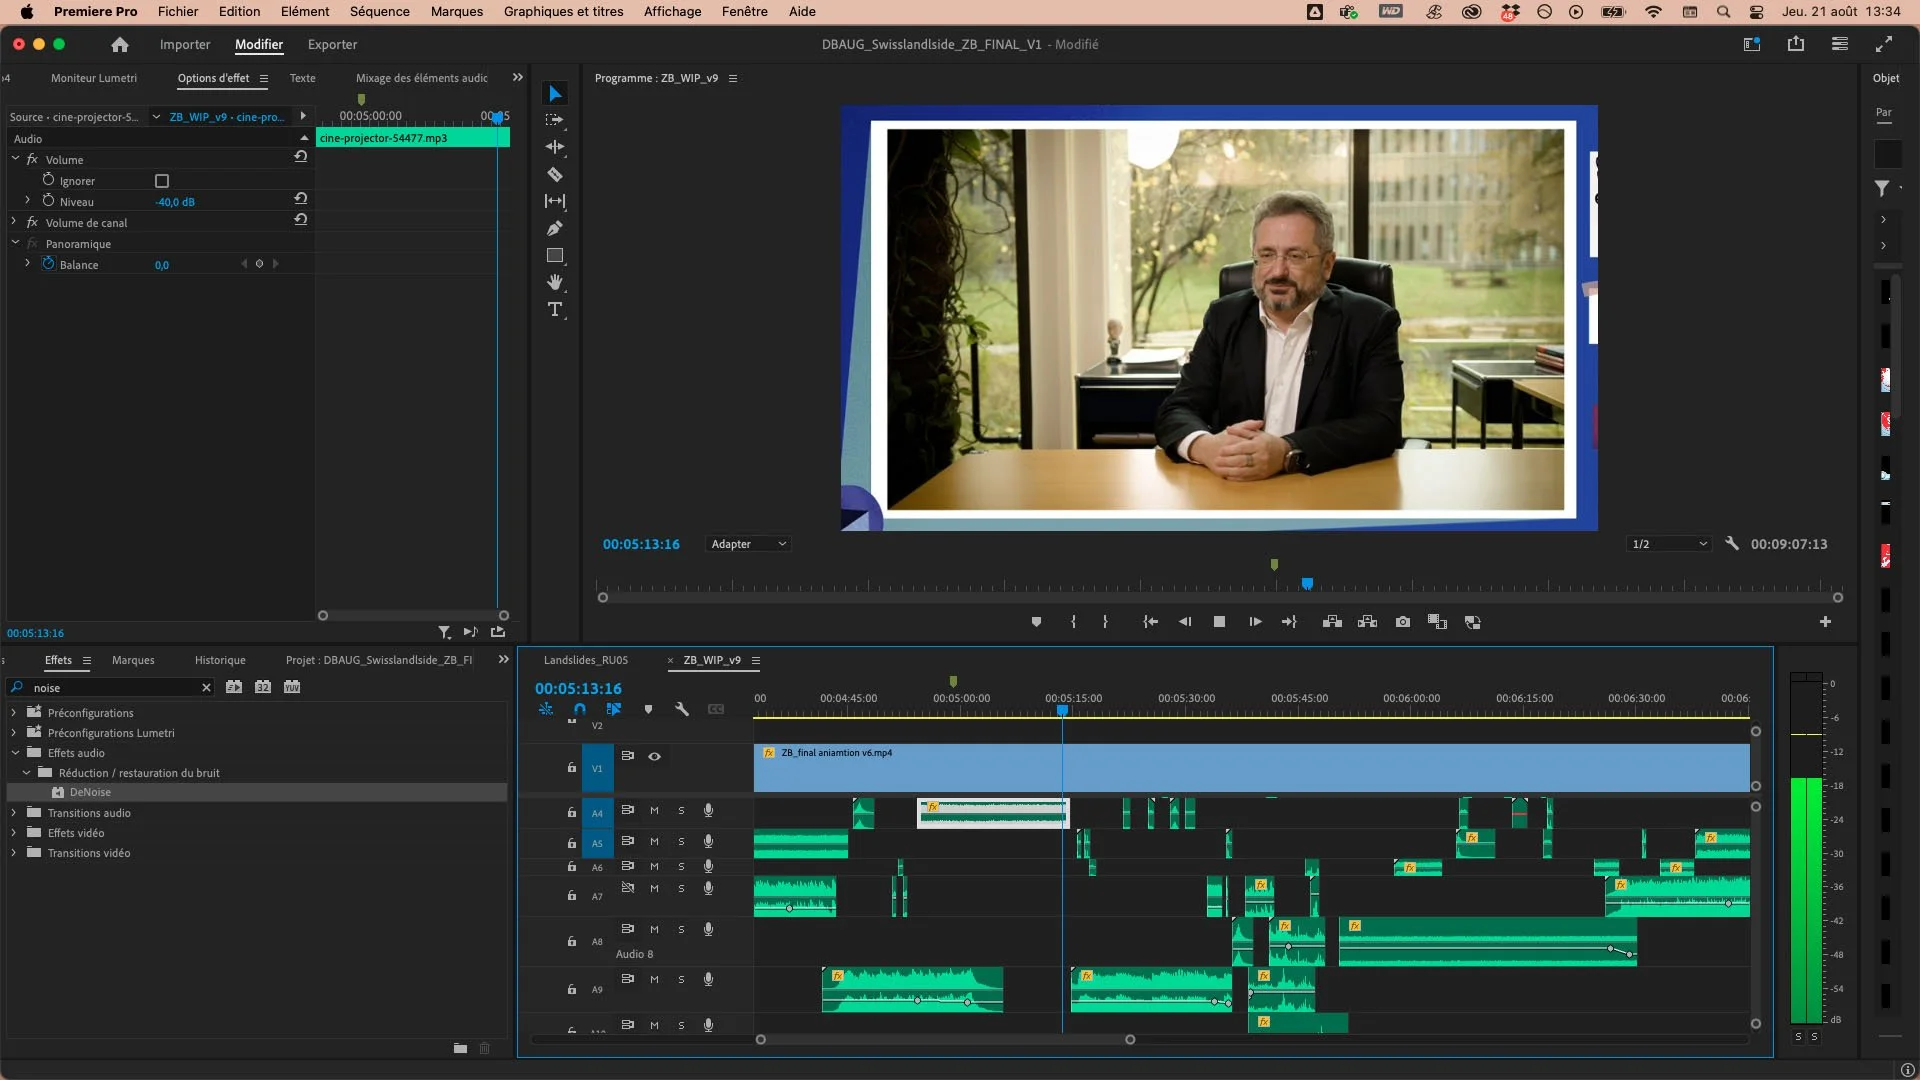Image resolution: width=1920 pixels, height=1080 pixels.
Task: Take a snapshot with the camera export icon
Action: pyautogui.click(x=1403, y=621)
